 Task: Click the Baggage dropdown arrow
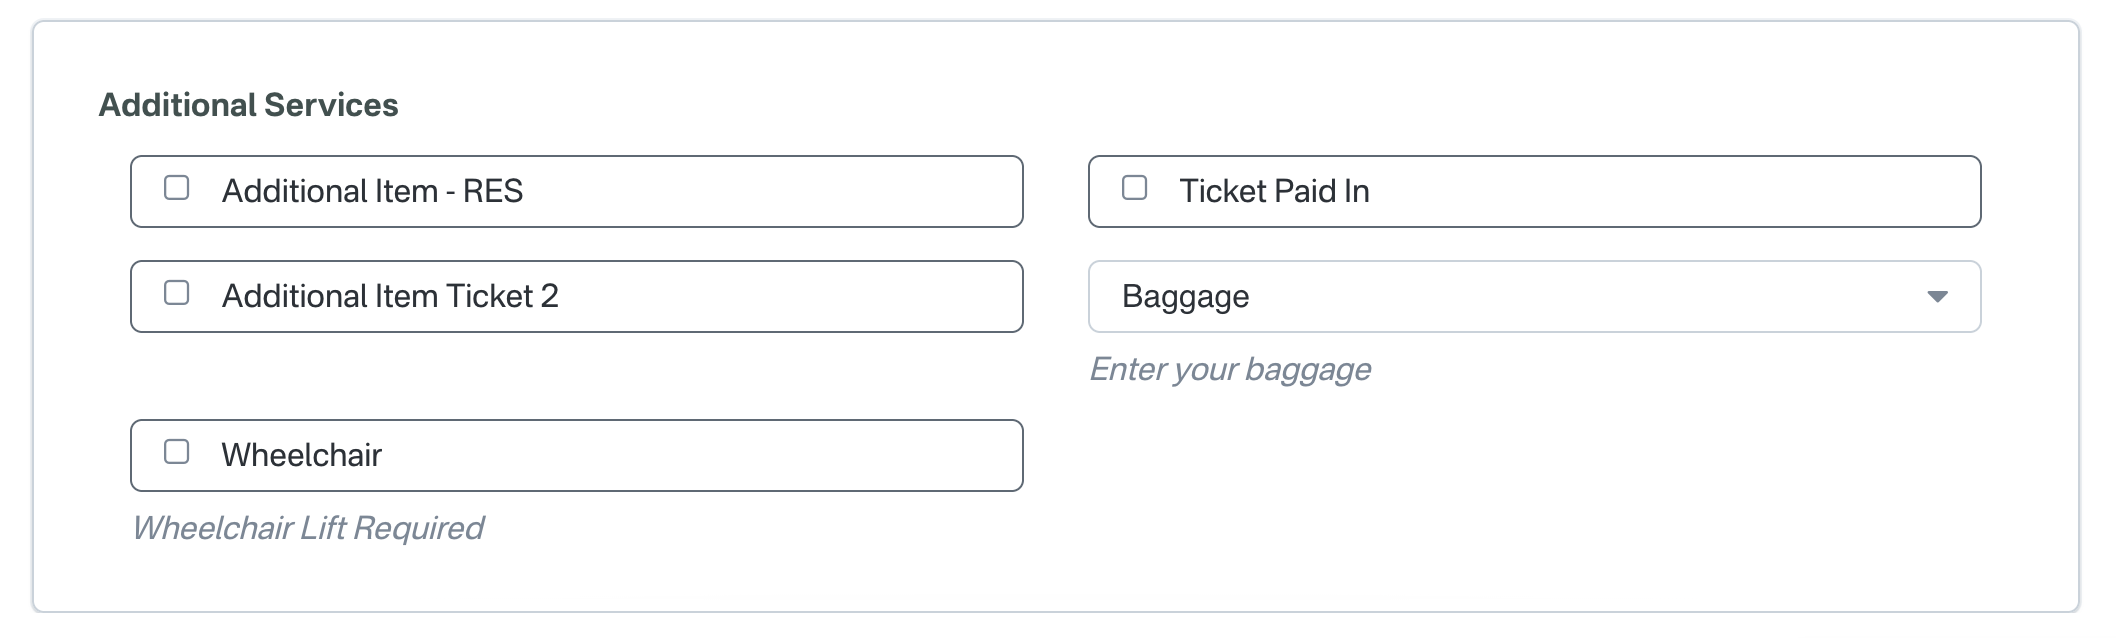(x=1937, y=297)
